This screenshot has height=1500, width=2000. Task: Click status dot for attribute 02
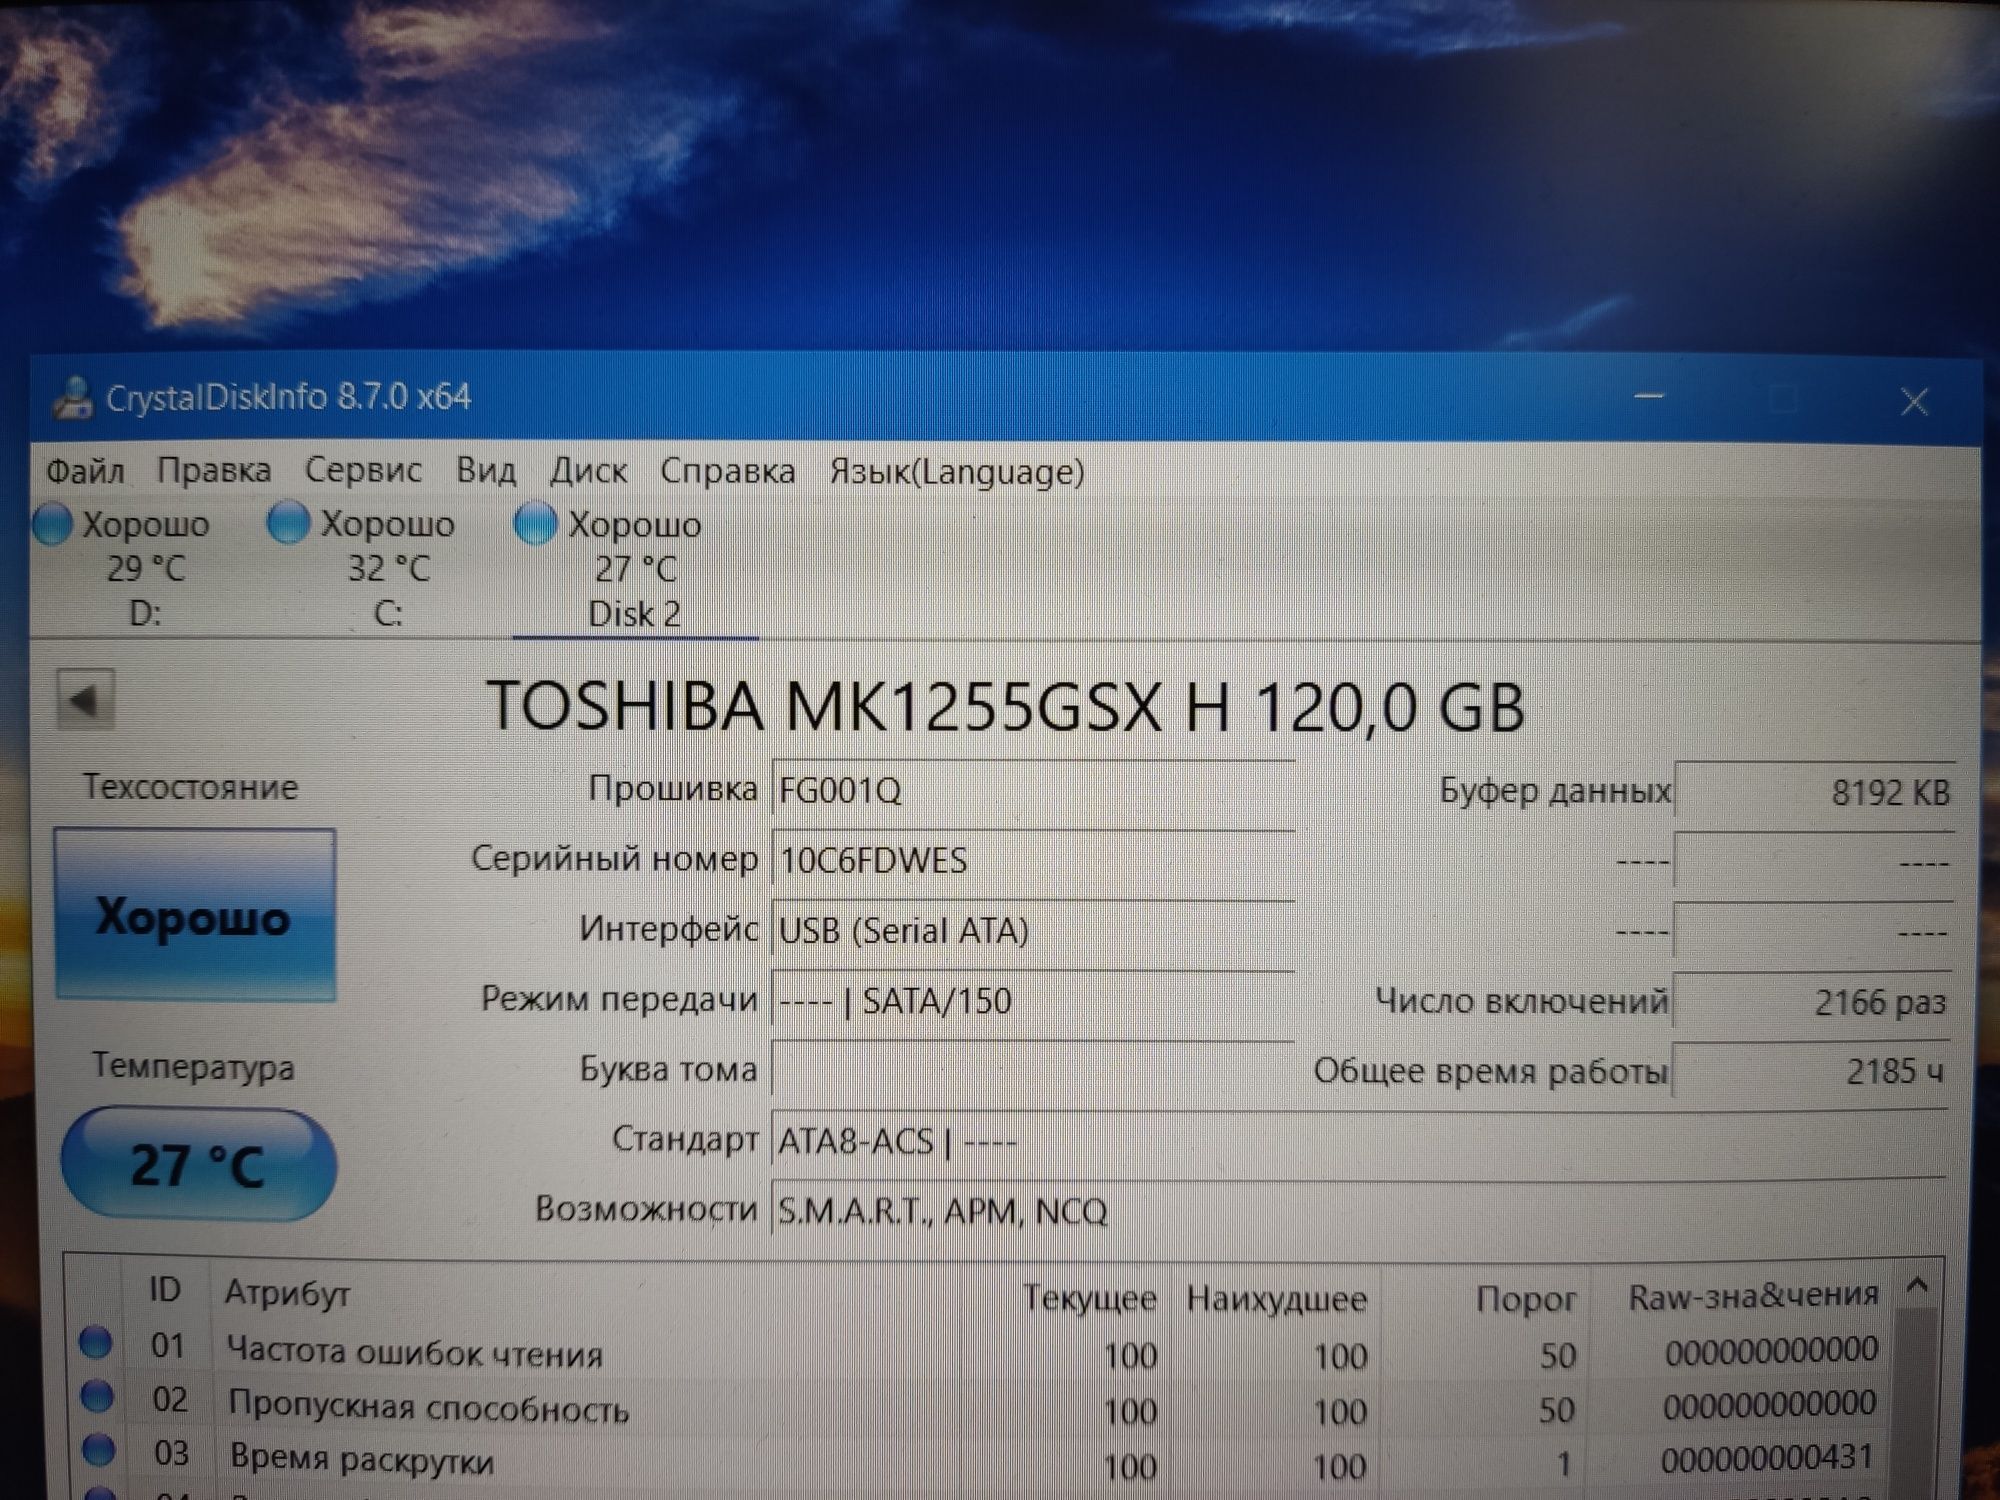(x=97, y=1395)
